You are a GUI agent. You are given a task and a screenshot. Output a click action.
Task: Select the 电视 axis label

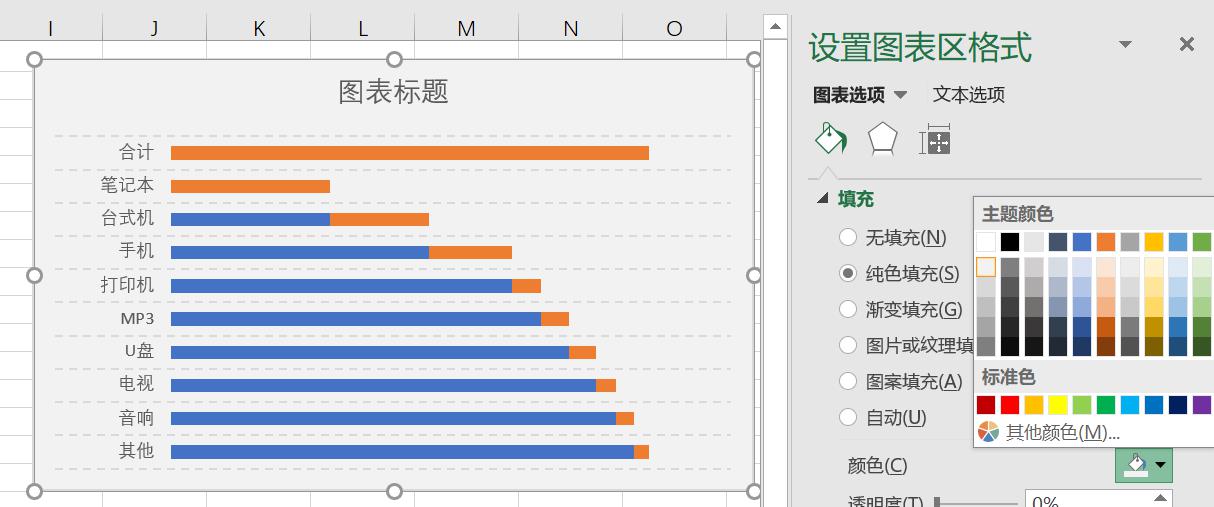point(137,385)
